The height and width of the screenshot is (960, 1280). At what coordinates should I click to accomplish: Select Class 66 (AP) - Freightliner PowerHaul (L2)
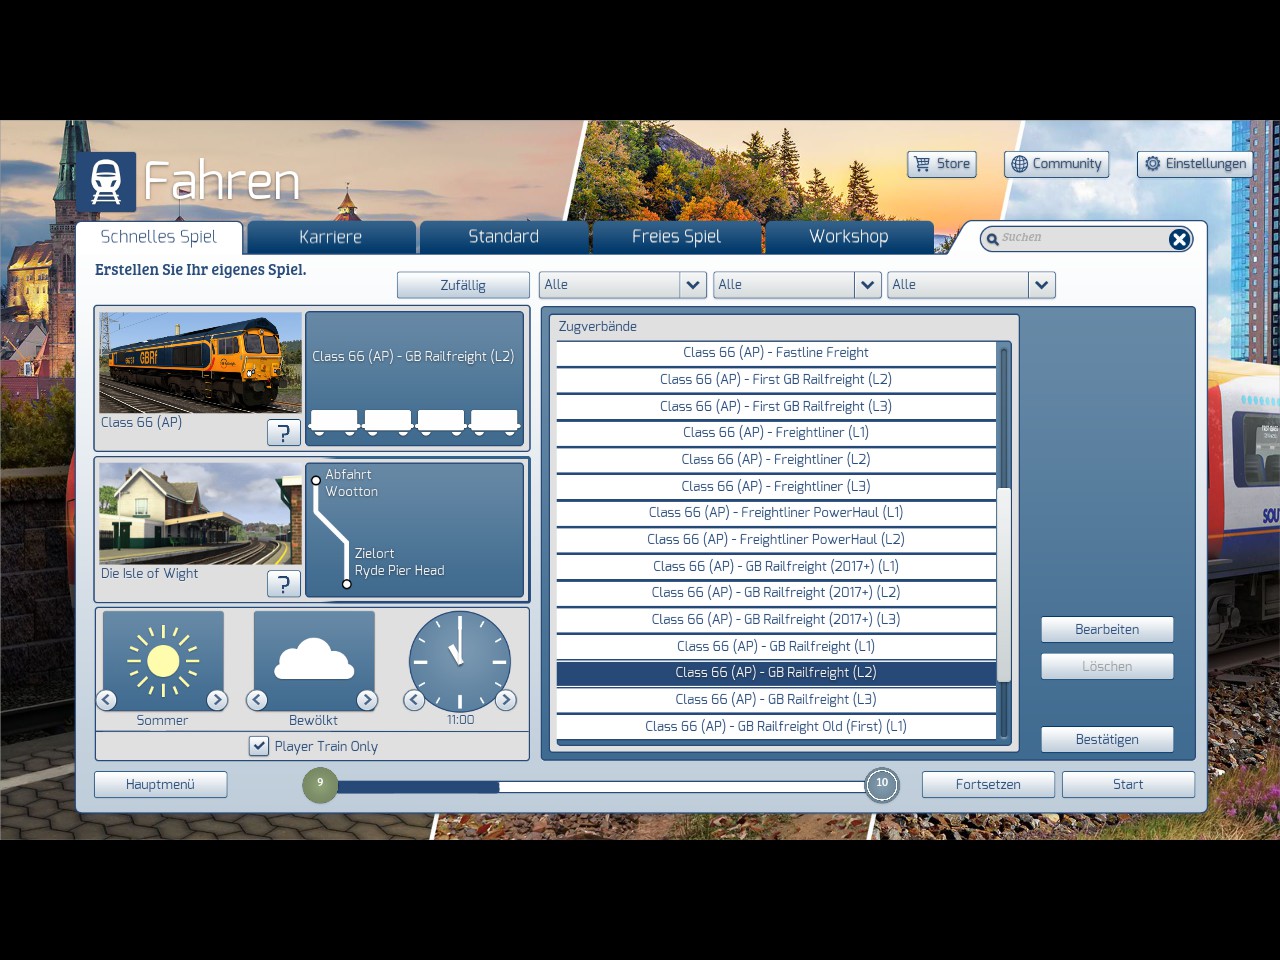(x=776, y=539)
